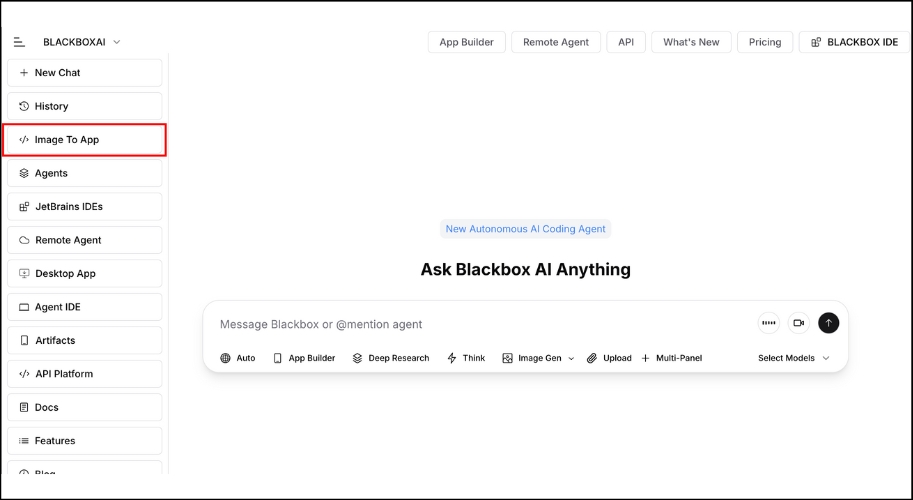This screenshot has height=500, width=913.
Task: Start a New Chat from sidebar
Action: pos(84,73)
